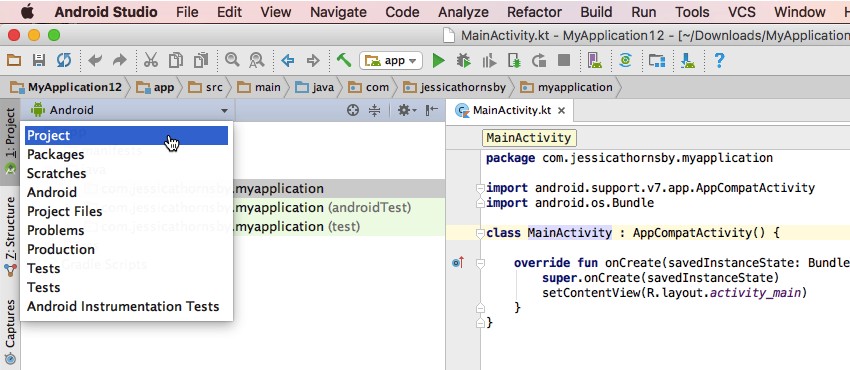Click the Find magnifier icon

click(232, 60)
